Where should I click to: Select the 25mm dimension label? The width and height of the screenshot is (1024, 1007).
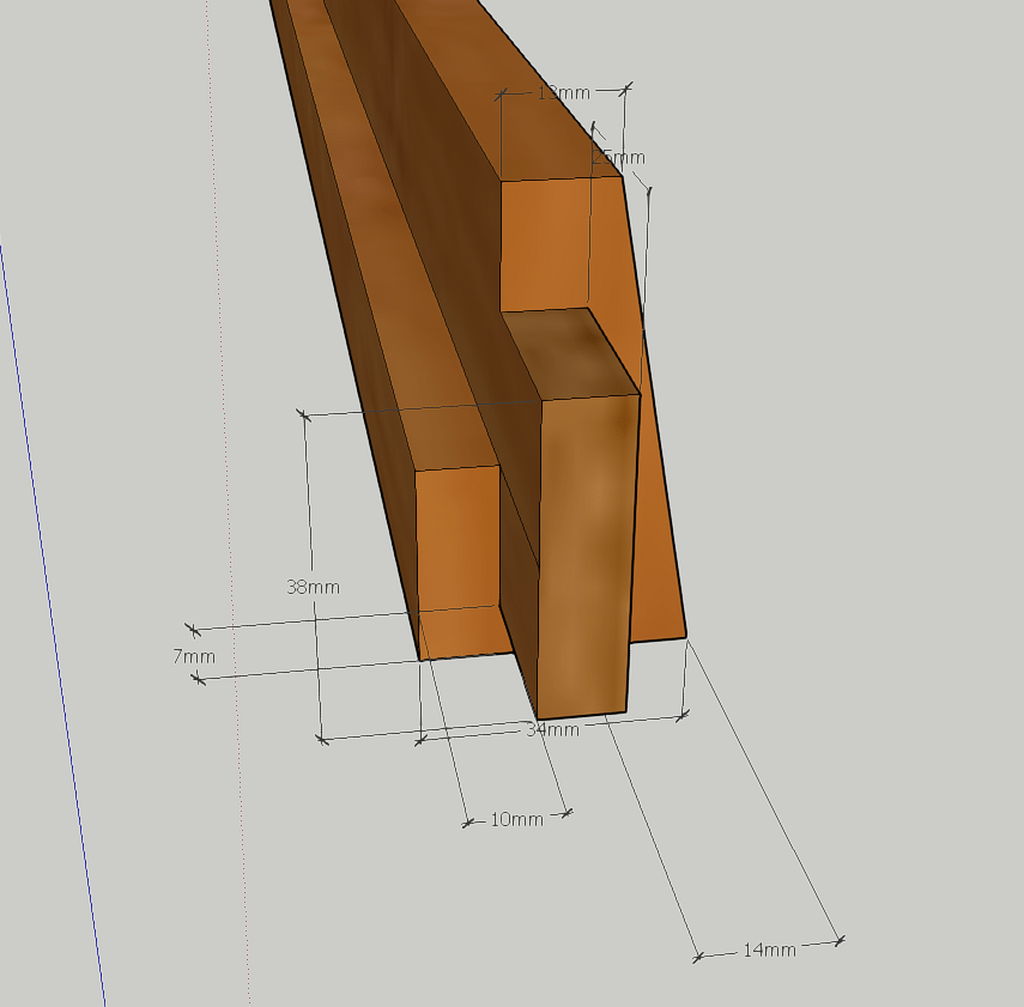pos(619,158)
